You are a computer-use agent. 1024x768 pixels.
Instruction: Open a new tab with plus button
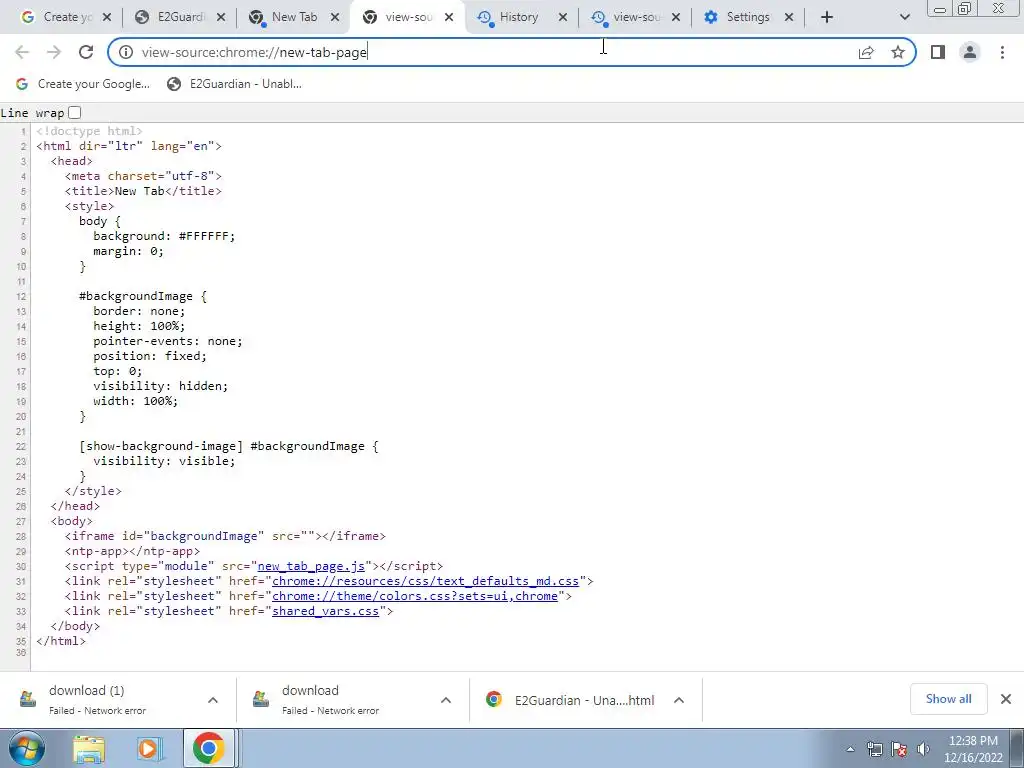tap(827, 17)
